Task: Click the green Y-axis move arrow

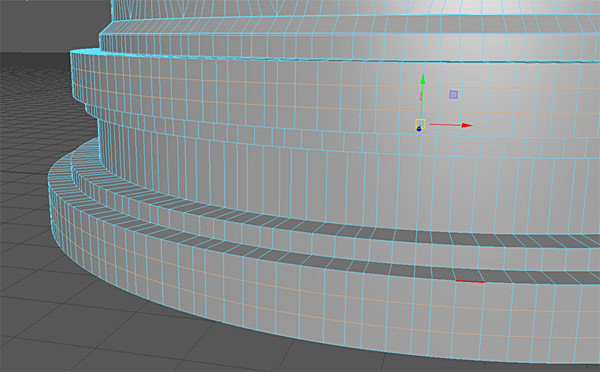Action: point(422,80)
